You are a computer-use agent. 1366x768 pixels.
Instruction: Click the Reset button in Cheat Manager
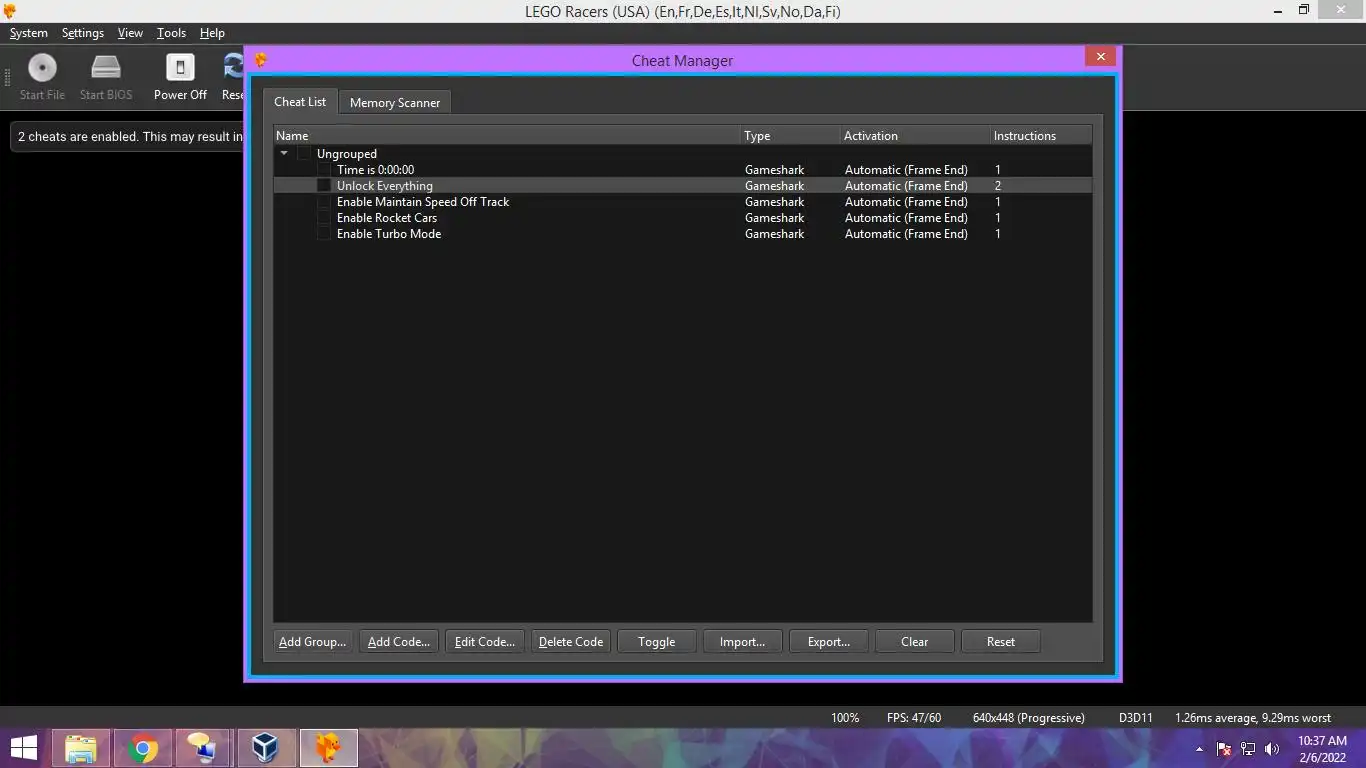1000,642
